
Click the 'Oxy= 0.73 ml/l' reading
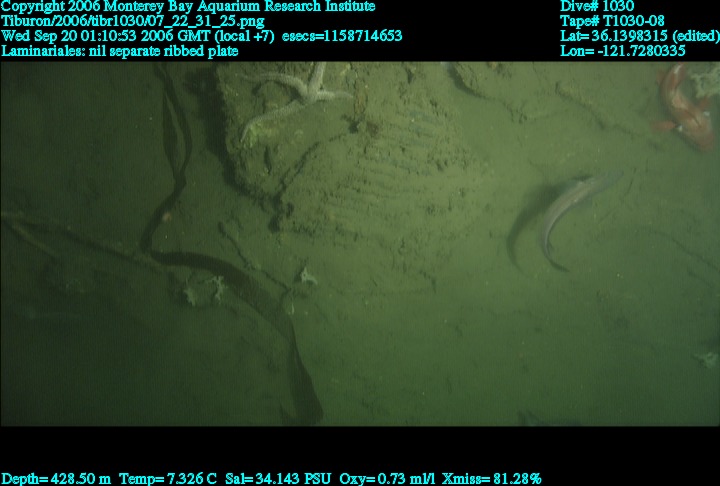pos(387,479)
